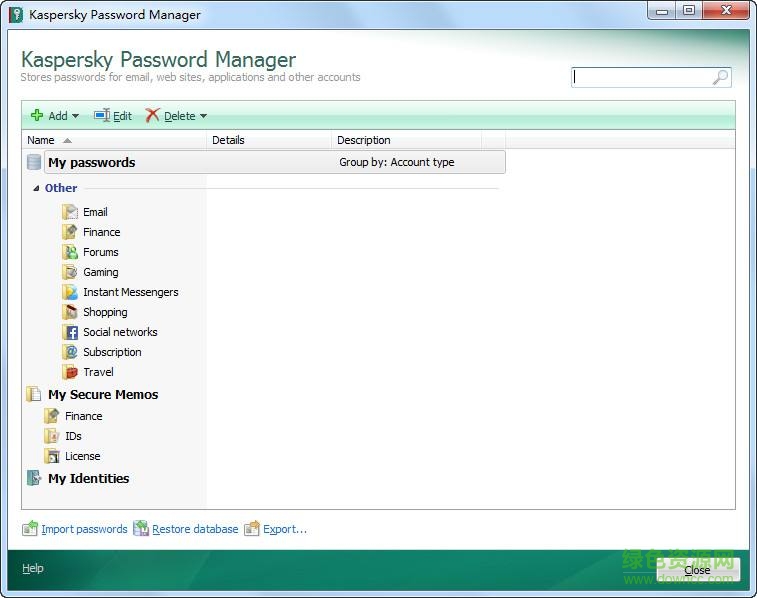
Task: Click the Subscription at-sign icon
Action: click(70, 352)
